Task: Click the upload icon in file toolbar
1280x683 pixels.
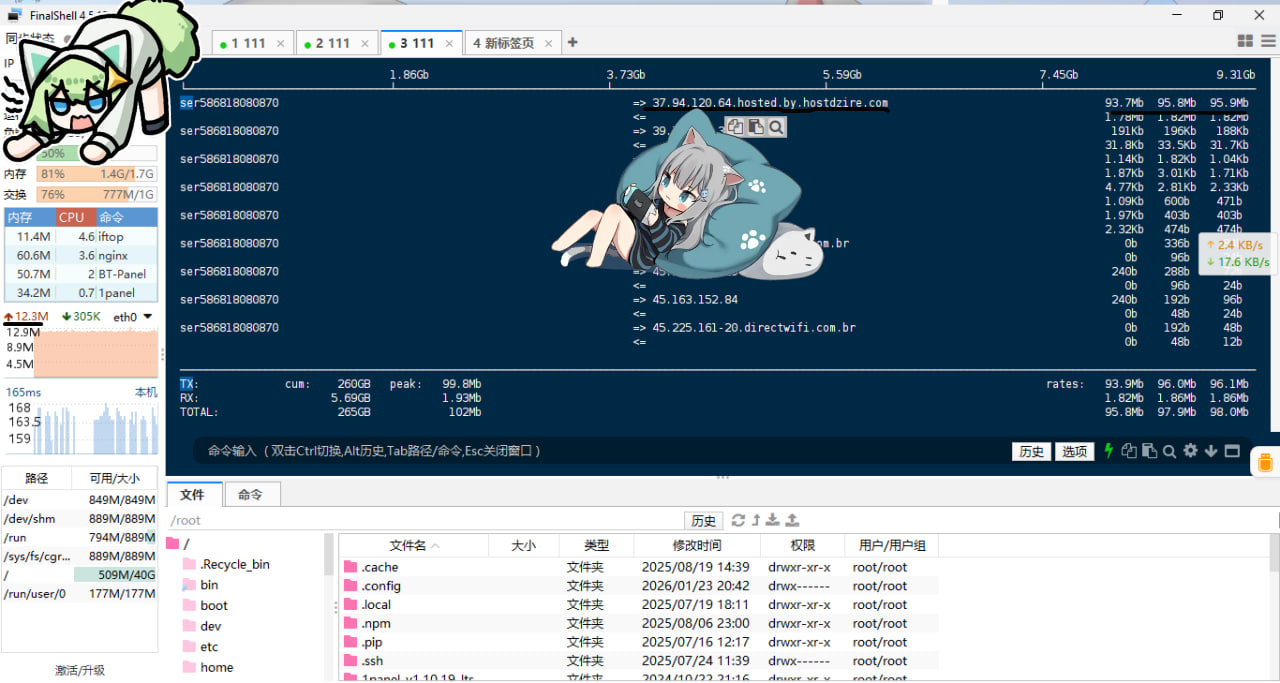Action: [792, 520]
